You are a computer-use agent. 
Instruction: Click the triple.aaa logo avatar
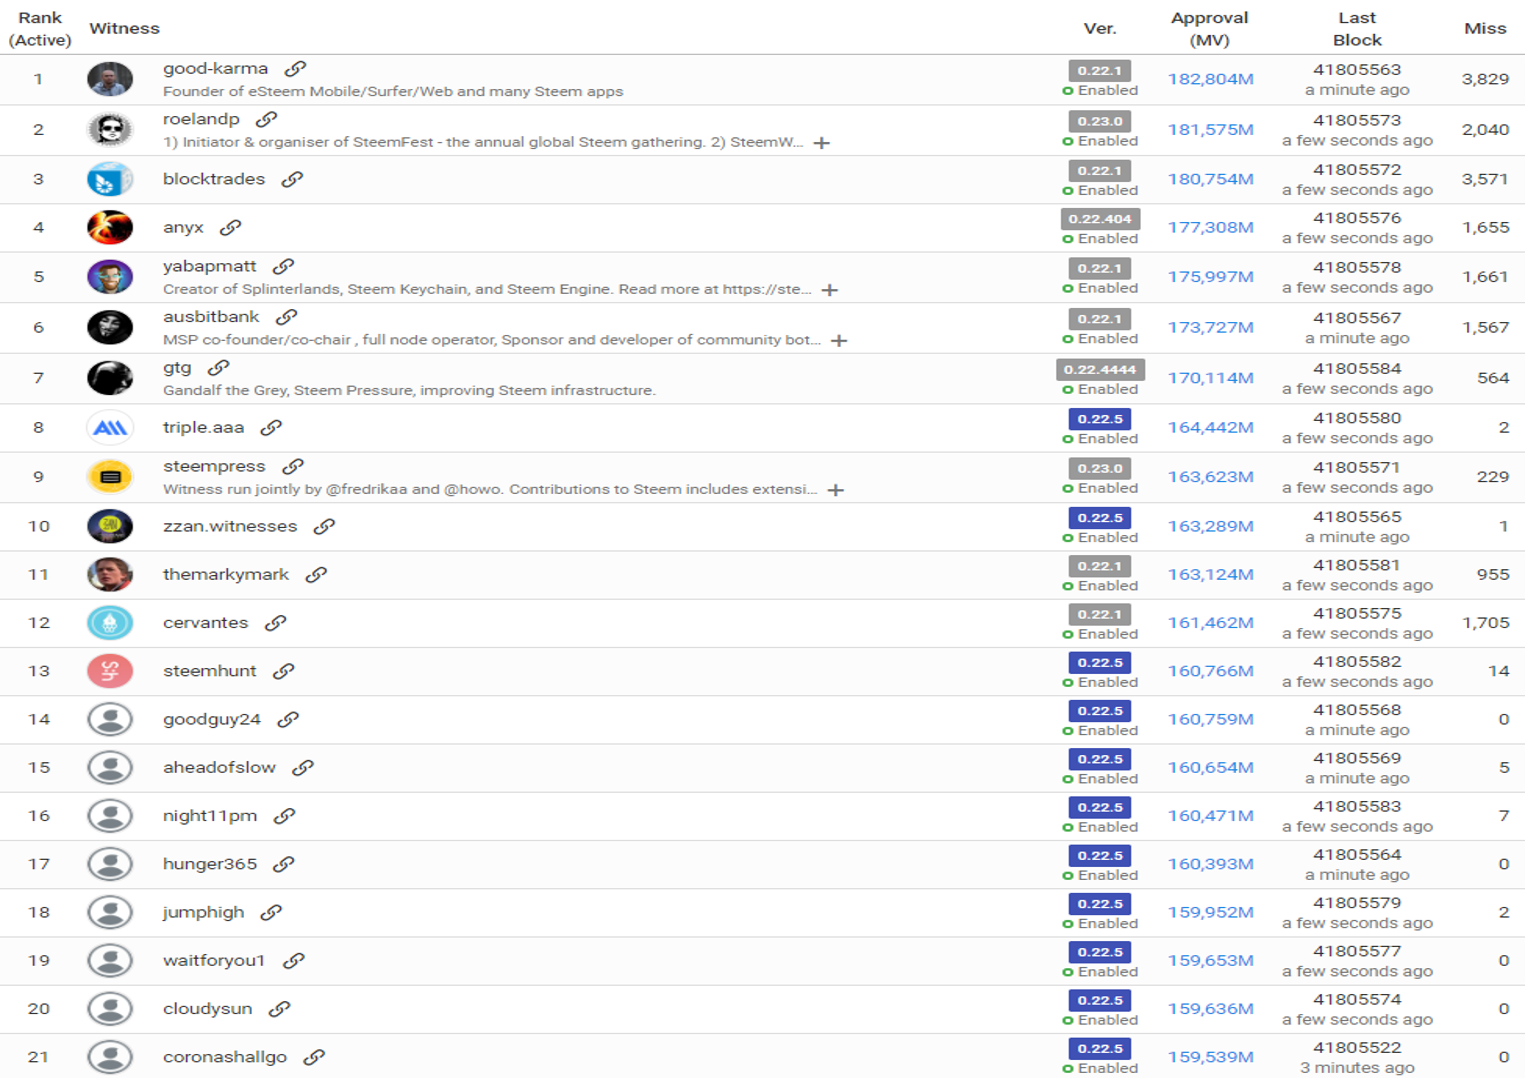click(110, 428)
